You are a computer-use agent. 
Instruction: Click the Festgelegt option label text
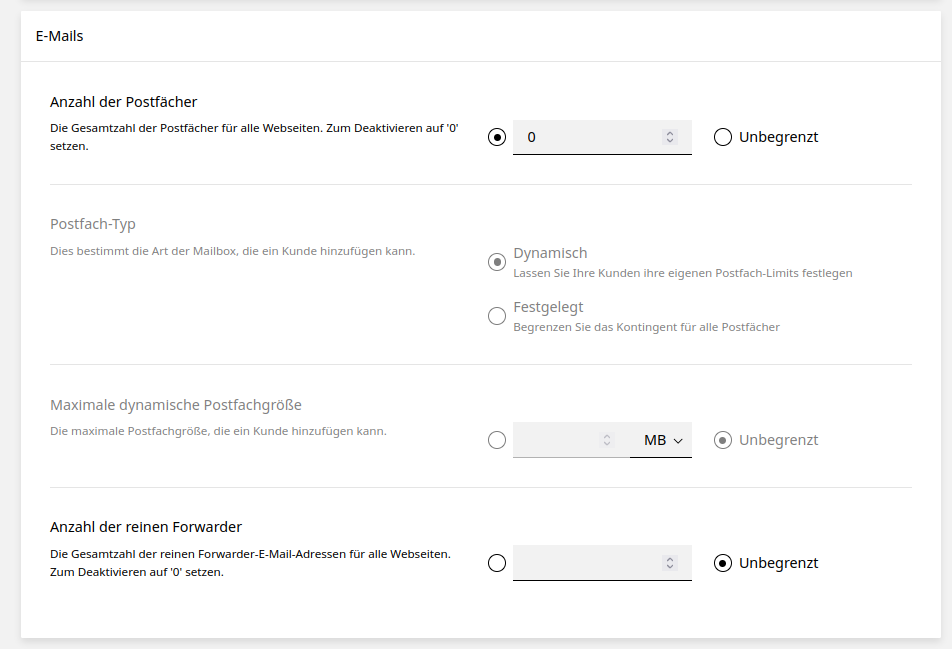(x=548, y=307)
